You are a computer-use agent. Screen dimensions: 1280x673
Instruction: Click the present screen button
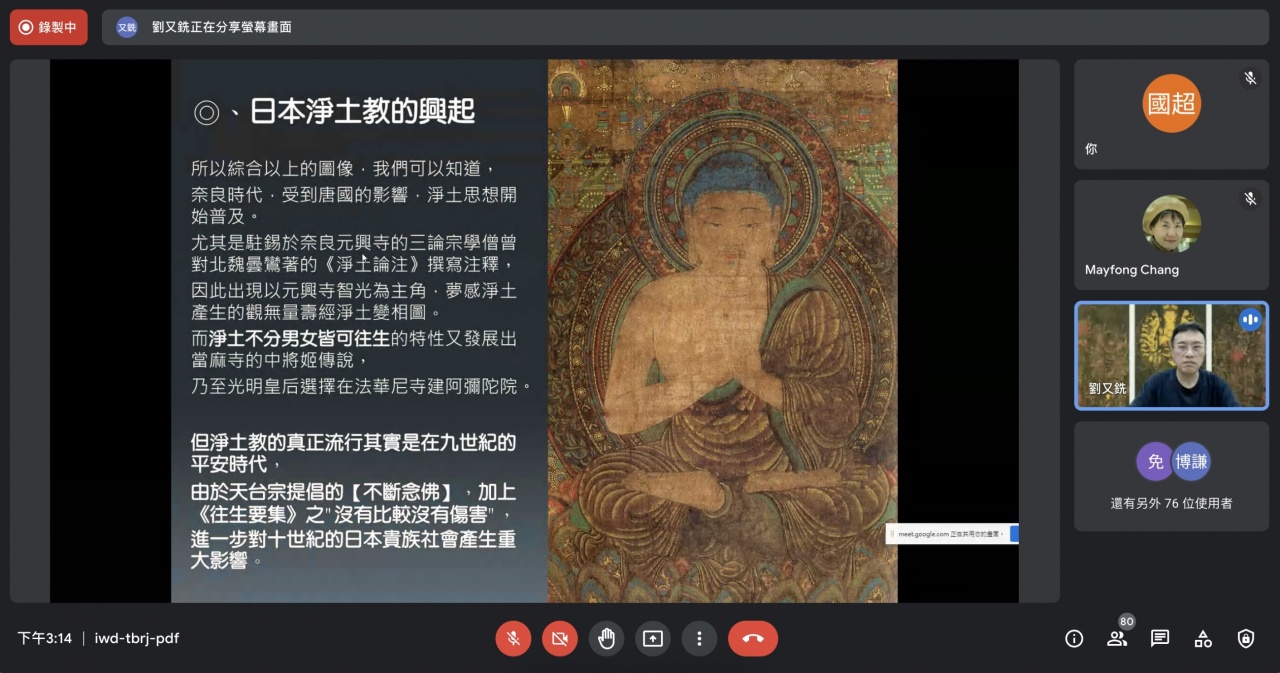(653, 638)
